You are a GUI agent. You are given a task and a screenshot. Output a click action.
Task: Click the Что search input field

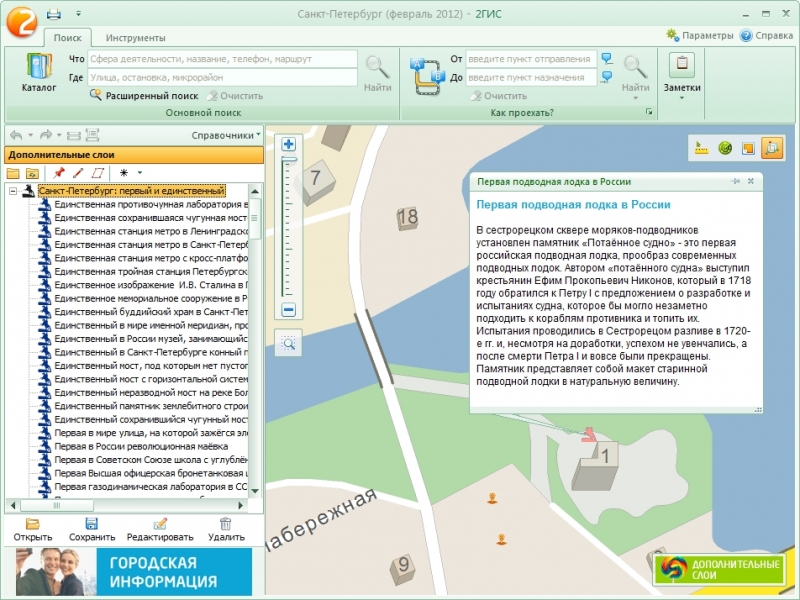click(x=222, y=59)
